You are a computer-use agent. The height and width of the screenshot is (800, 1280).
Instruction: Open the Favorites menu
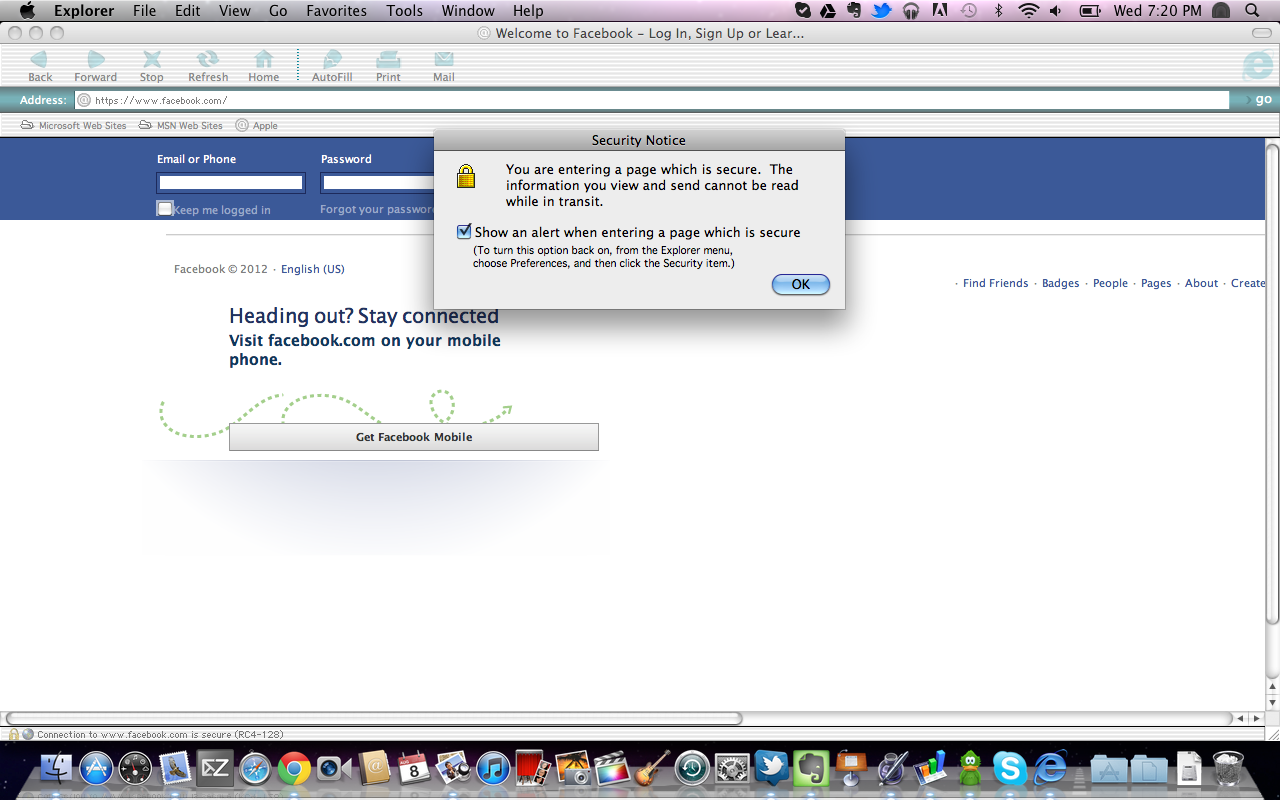pos(336,11)
